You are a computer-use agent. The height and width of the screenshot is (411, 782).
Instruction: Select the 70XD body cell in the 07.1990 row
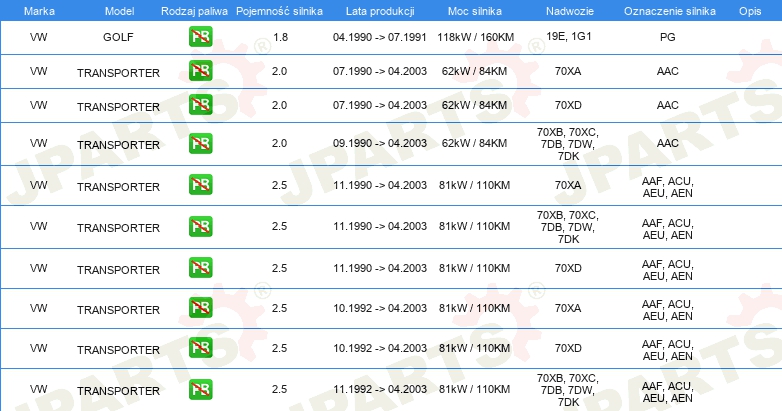[x=568, y=105]
